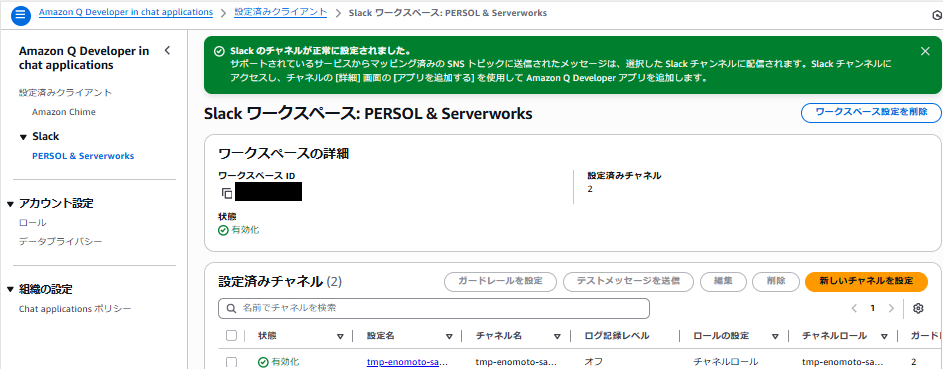Click the top-right header settings icon
Screen dimensions: 943x369
(936, 16)
